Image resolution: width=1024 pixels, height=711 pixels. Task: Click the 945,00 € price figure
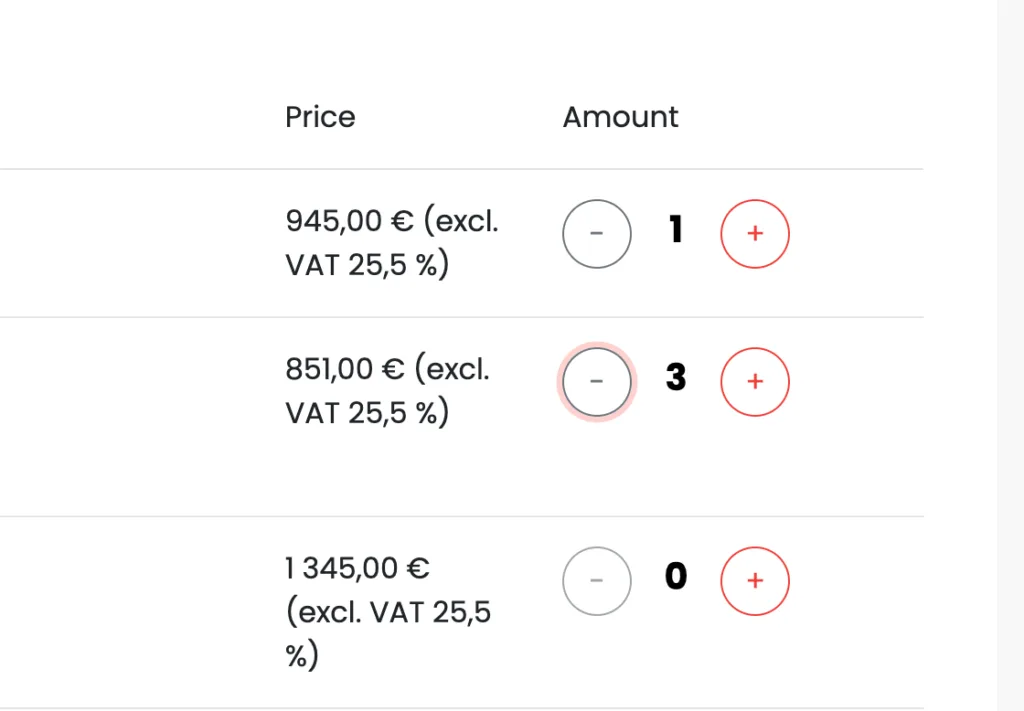pos(343,221)
